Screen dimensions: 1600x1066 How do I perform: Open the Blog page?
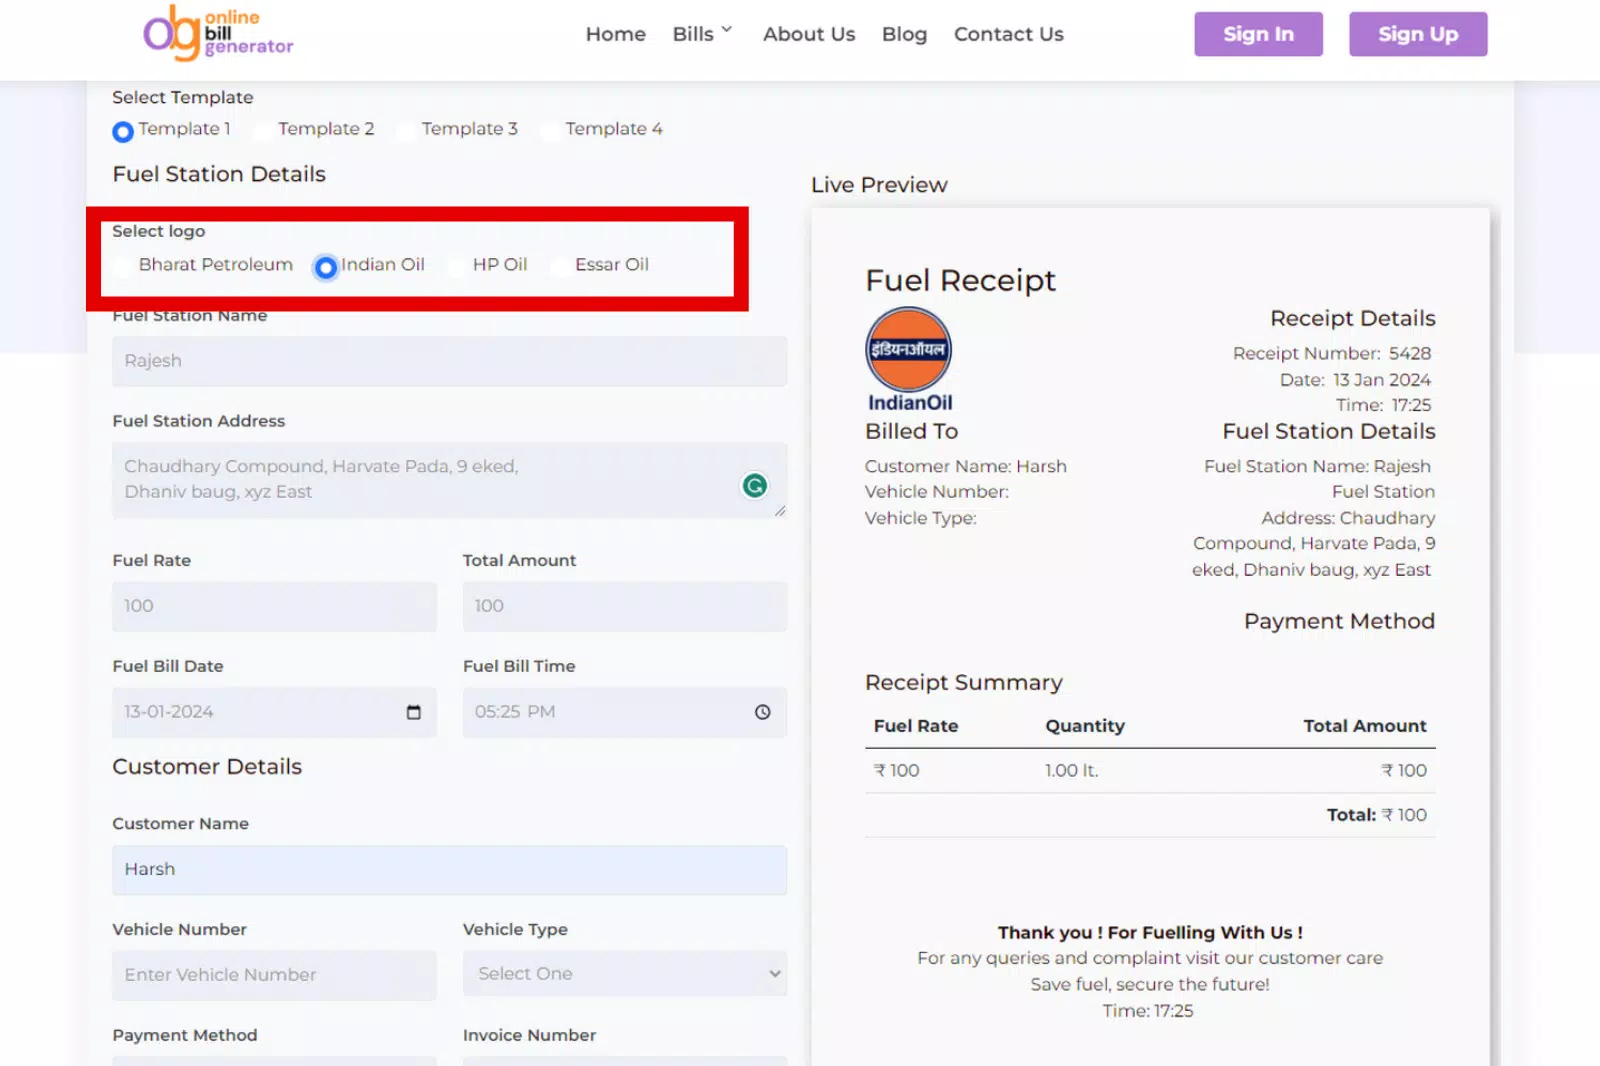click(x=904, y=34)
